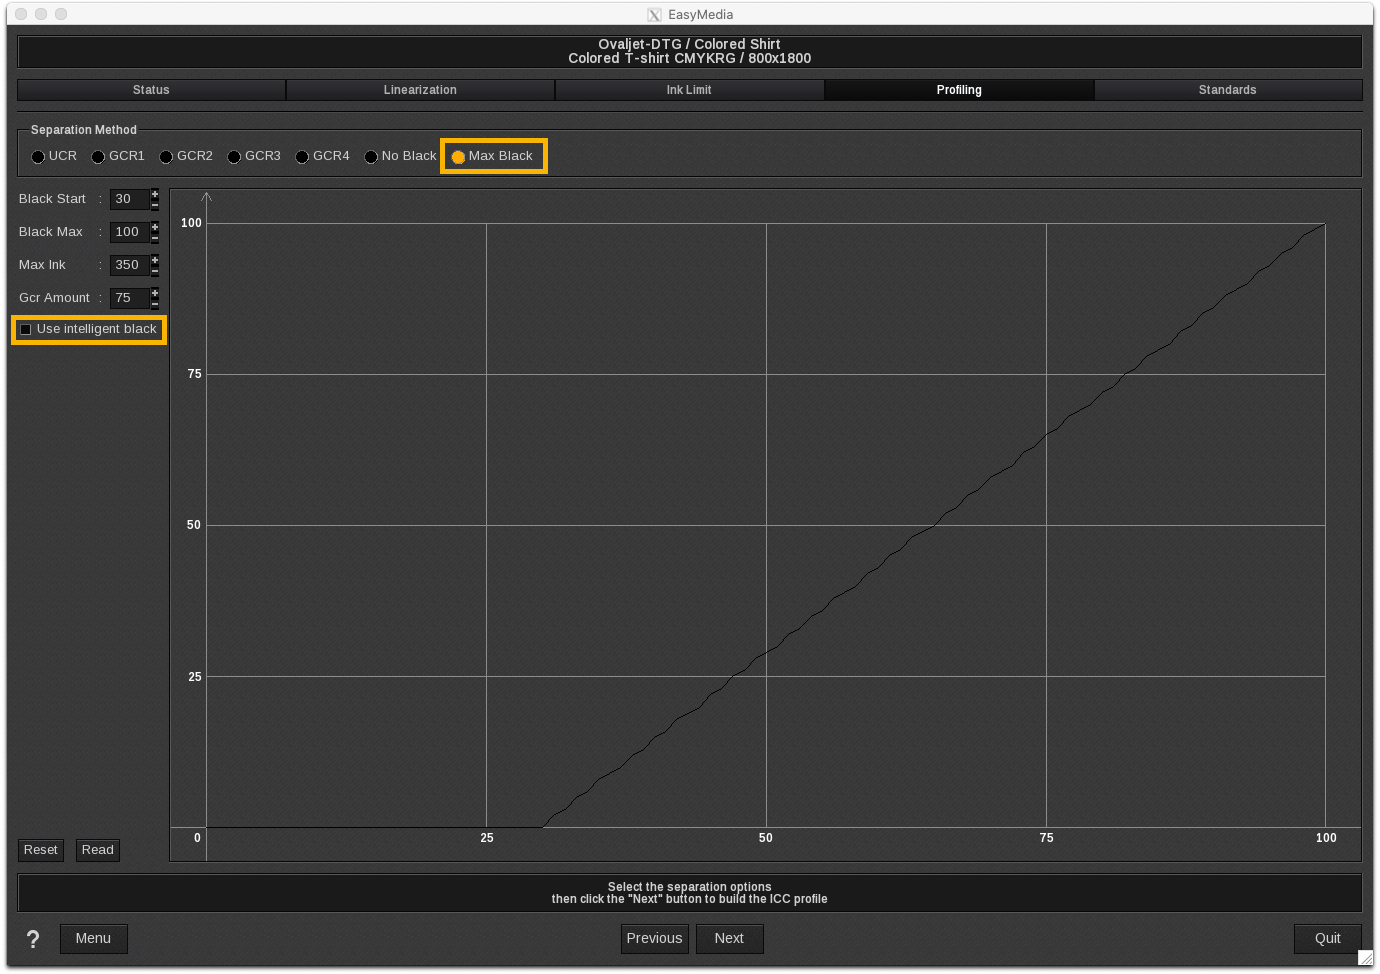1380x974 pixels.
Task: Enable Use intelligent black checkbox
Action: click(x=27, y=330)
